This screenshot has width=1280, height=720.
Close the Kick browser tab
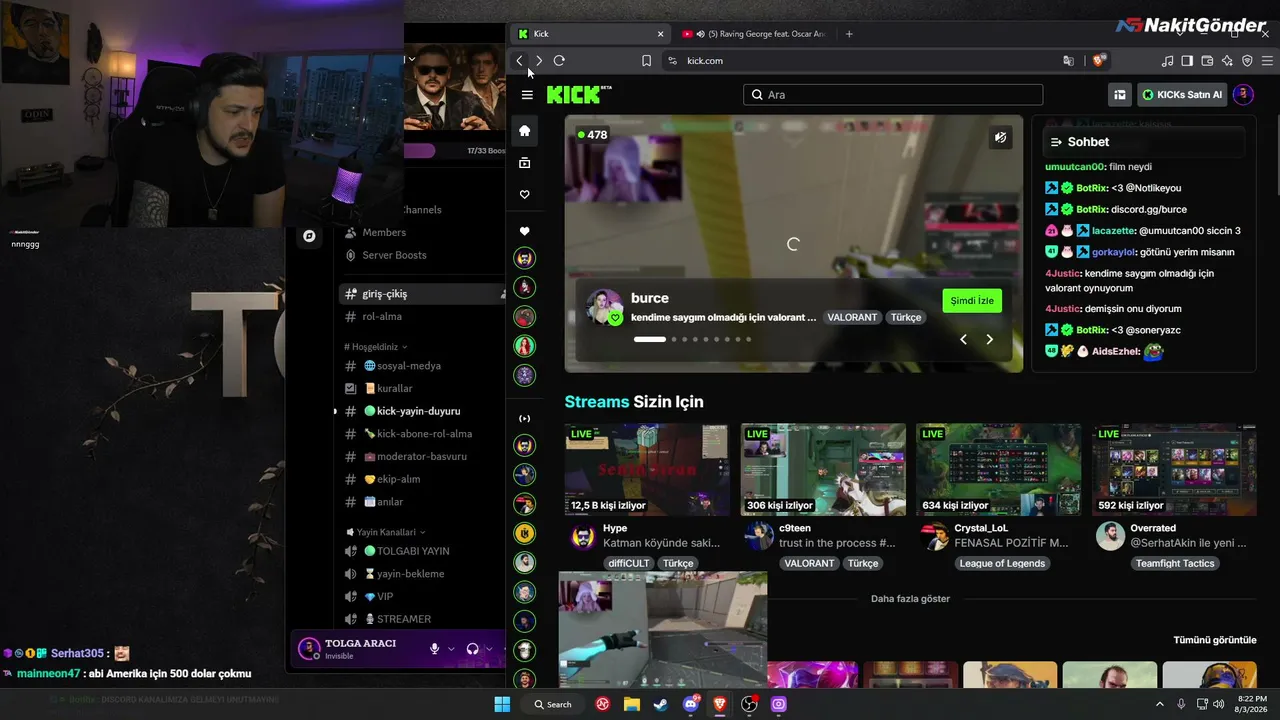[660, 34]
